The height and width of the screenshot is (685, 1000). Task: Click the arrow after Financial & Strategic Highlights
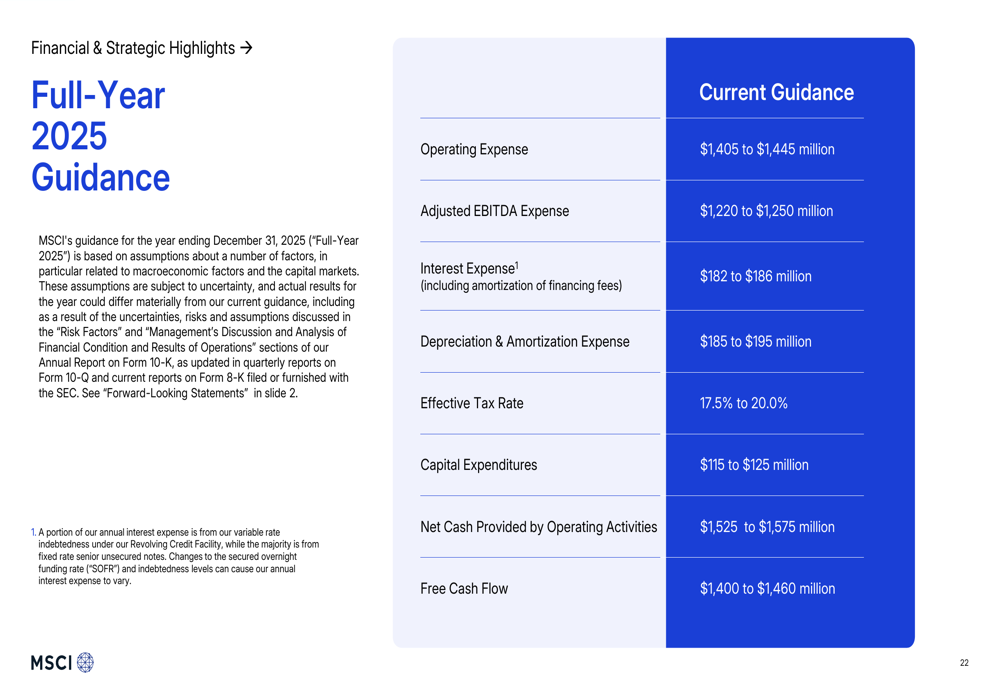[x=246, y=48]
